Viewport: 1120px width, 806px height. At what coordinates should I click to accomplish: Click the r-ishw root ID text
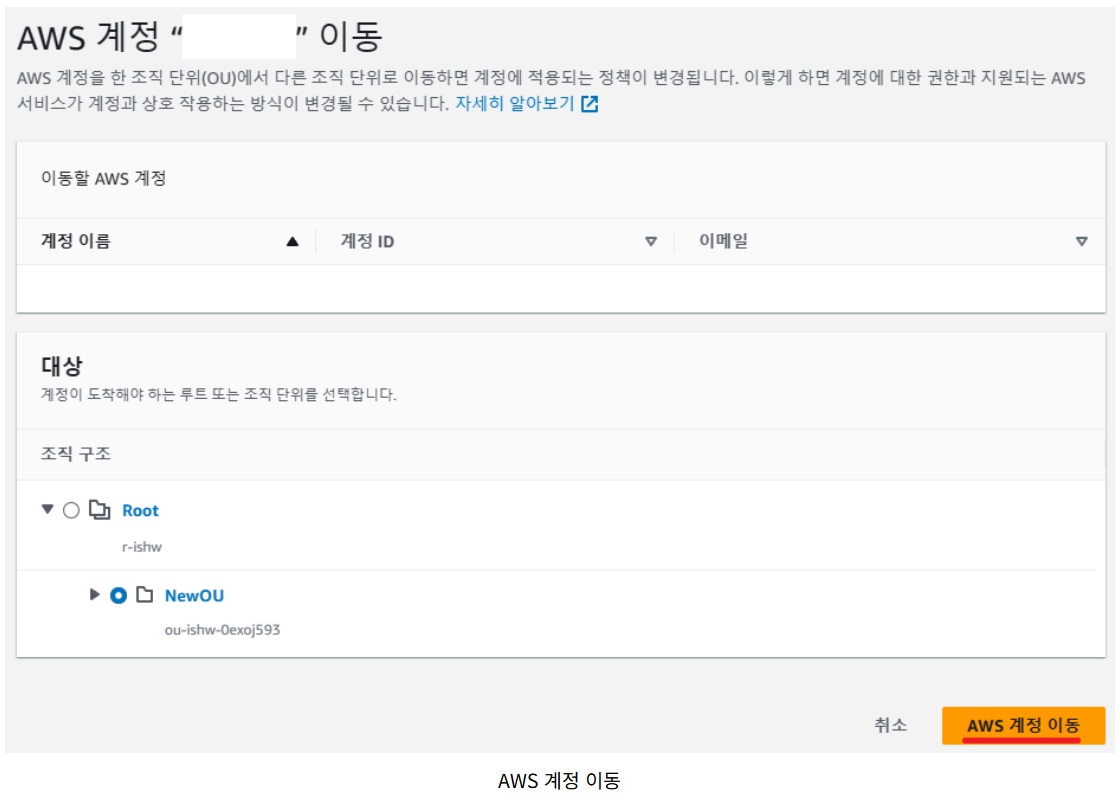(x=141, y=547)
